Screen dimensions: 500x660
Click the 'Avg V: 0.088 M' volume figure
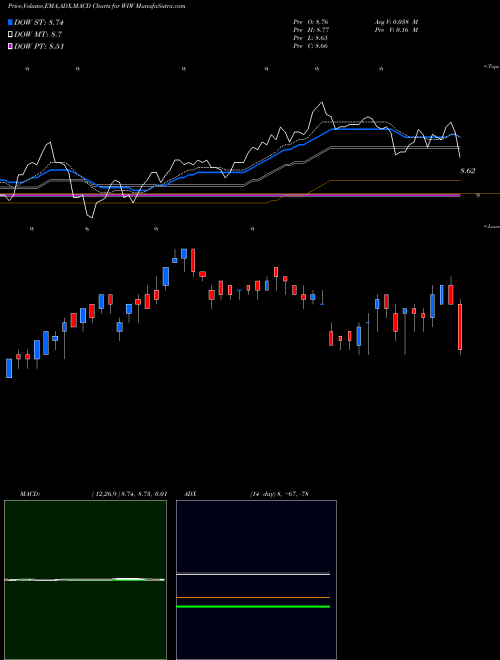[x=396, y=22]
